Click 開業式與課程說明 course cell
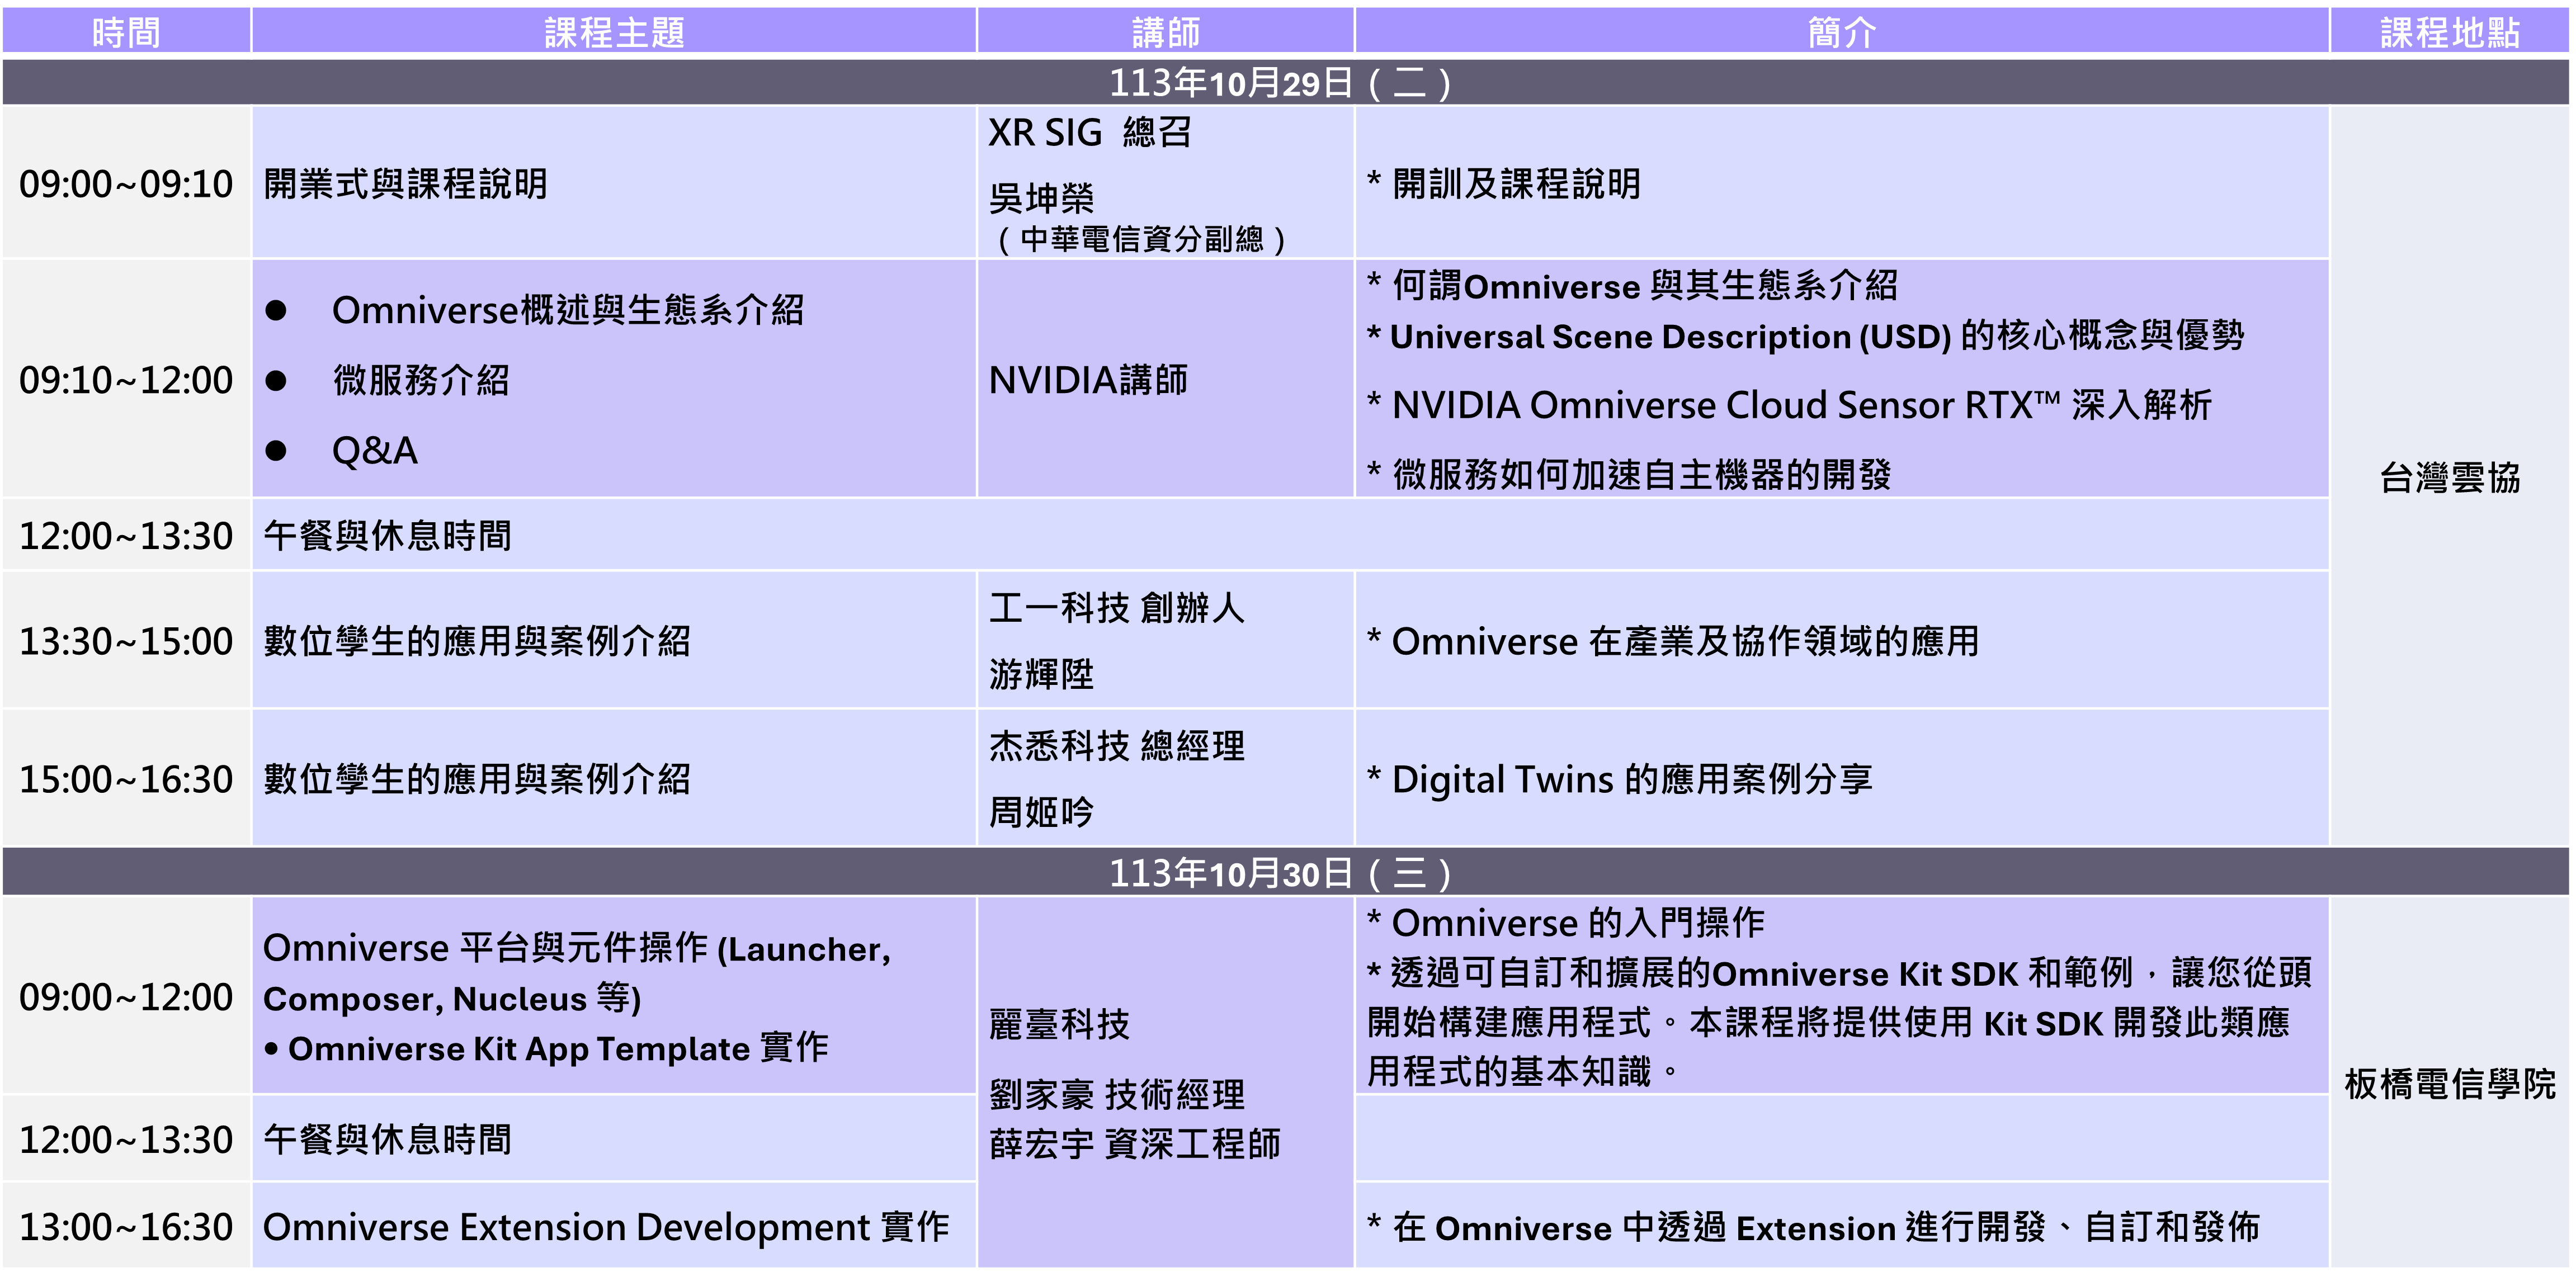2576x1272 pixels. click(x=405, y=184)
